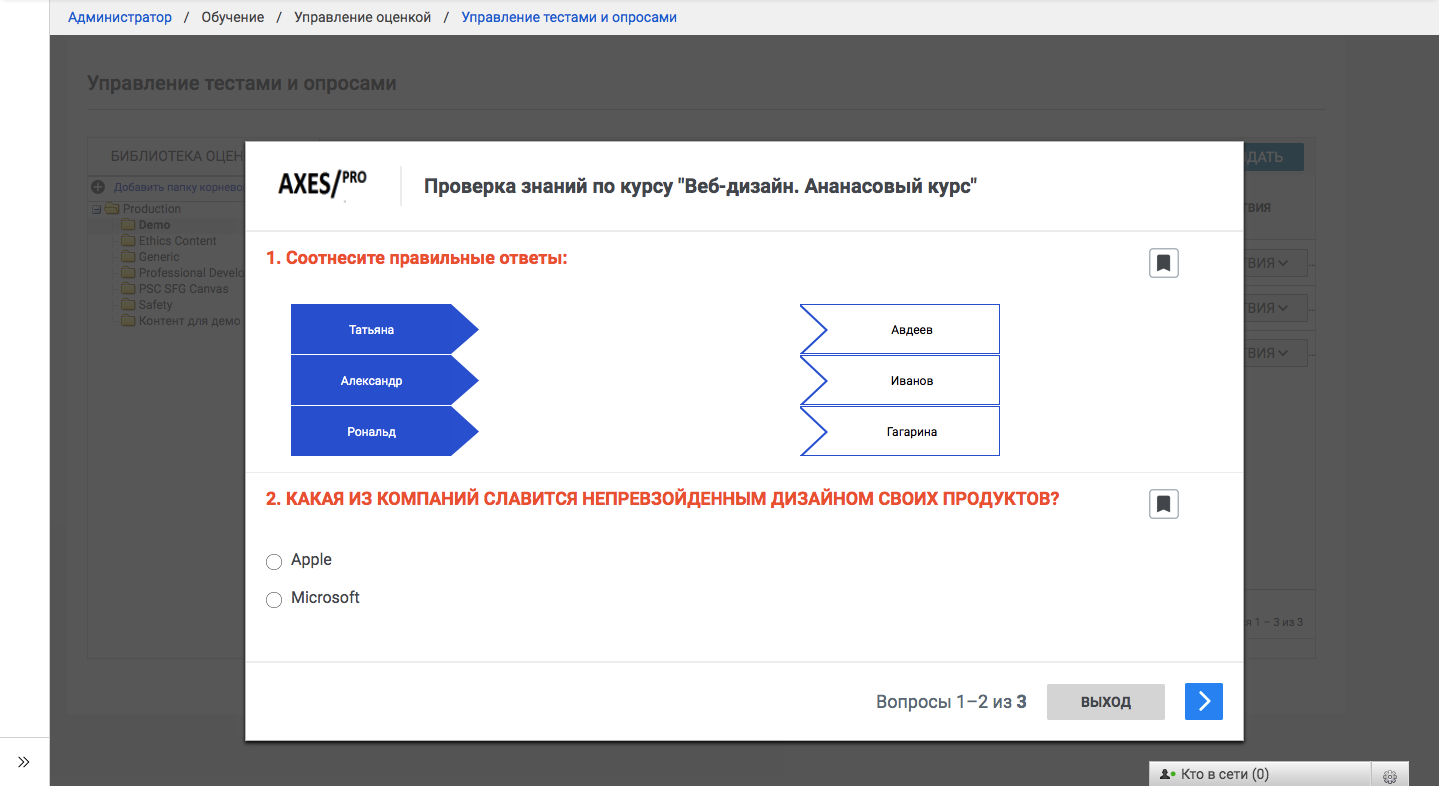Image resolution: width=1439 pixels, height=786 pixels.
Task: Open the Demo folder in the library tree
Action: 154,225
